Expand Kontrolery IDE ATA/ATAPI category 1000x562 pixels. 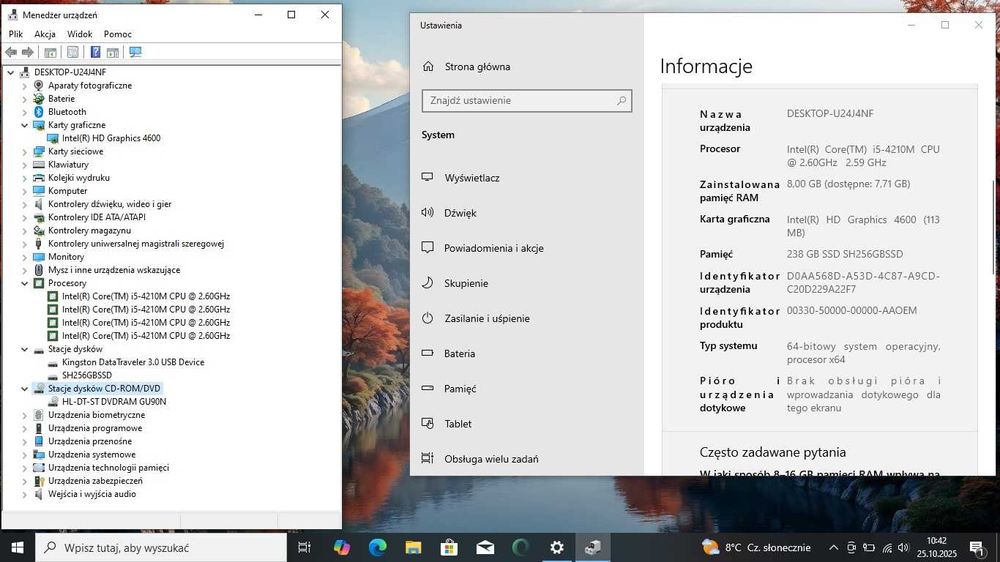click(24, 217)
